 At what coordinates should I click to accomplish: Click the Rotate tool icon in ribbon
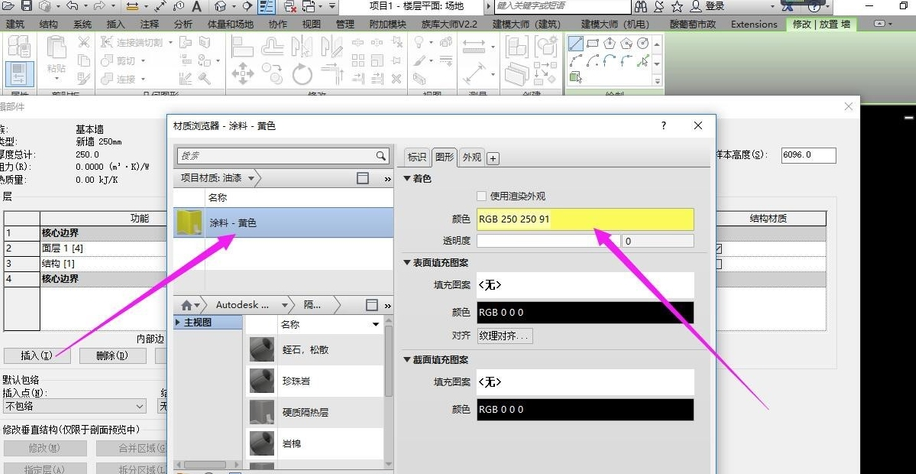pos(302,74)
